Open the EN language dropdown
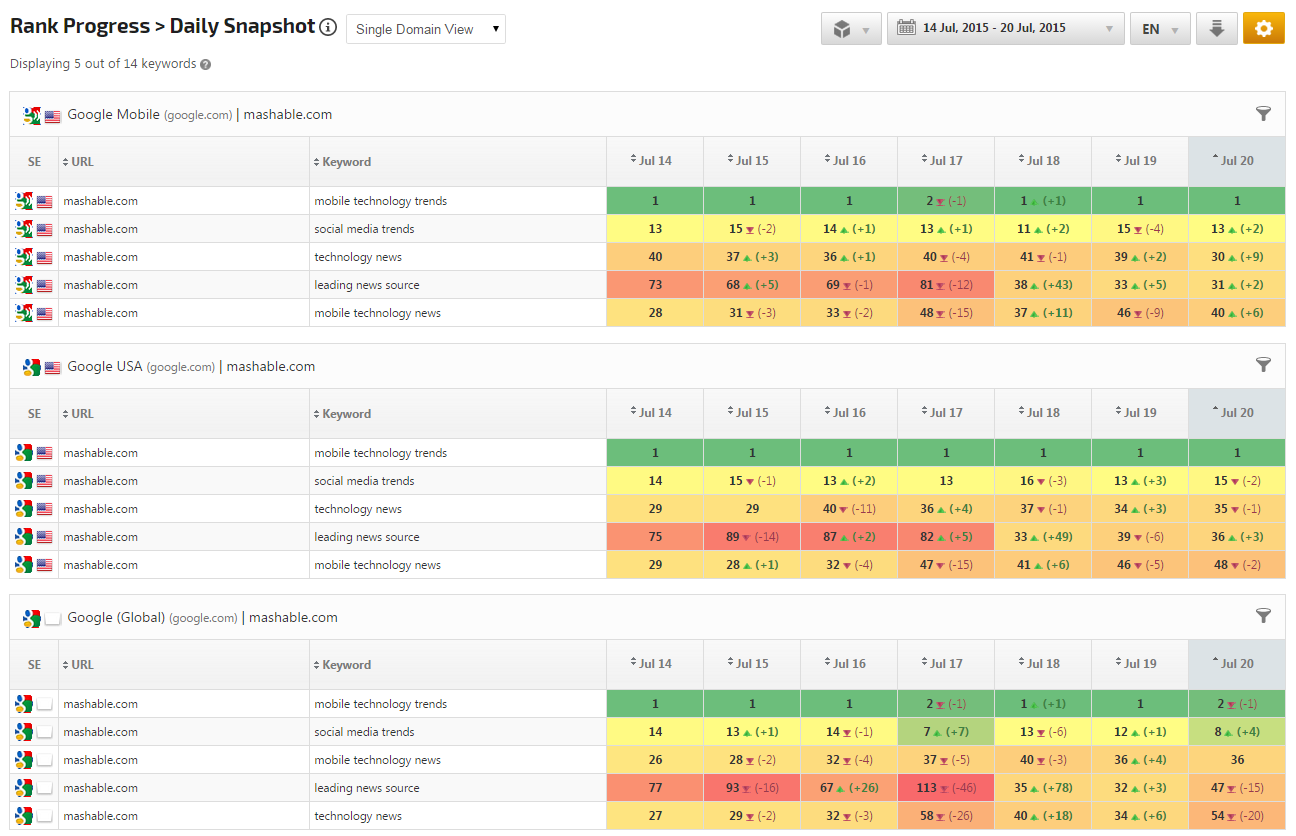 pyautogui.click(x=1160, y=29)
